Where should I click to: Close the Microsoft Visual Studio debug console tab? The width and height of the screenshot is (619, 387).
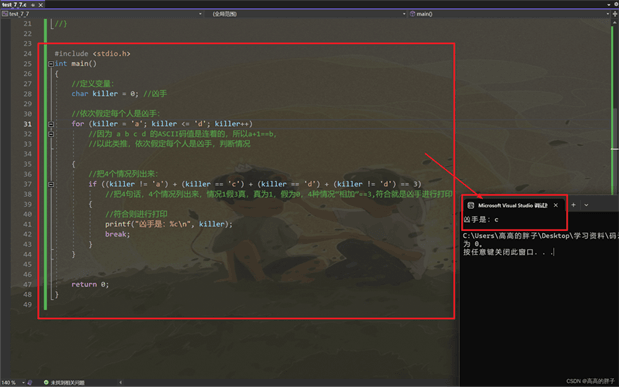point(556,205)
